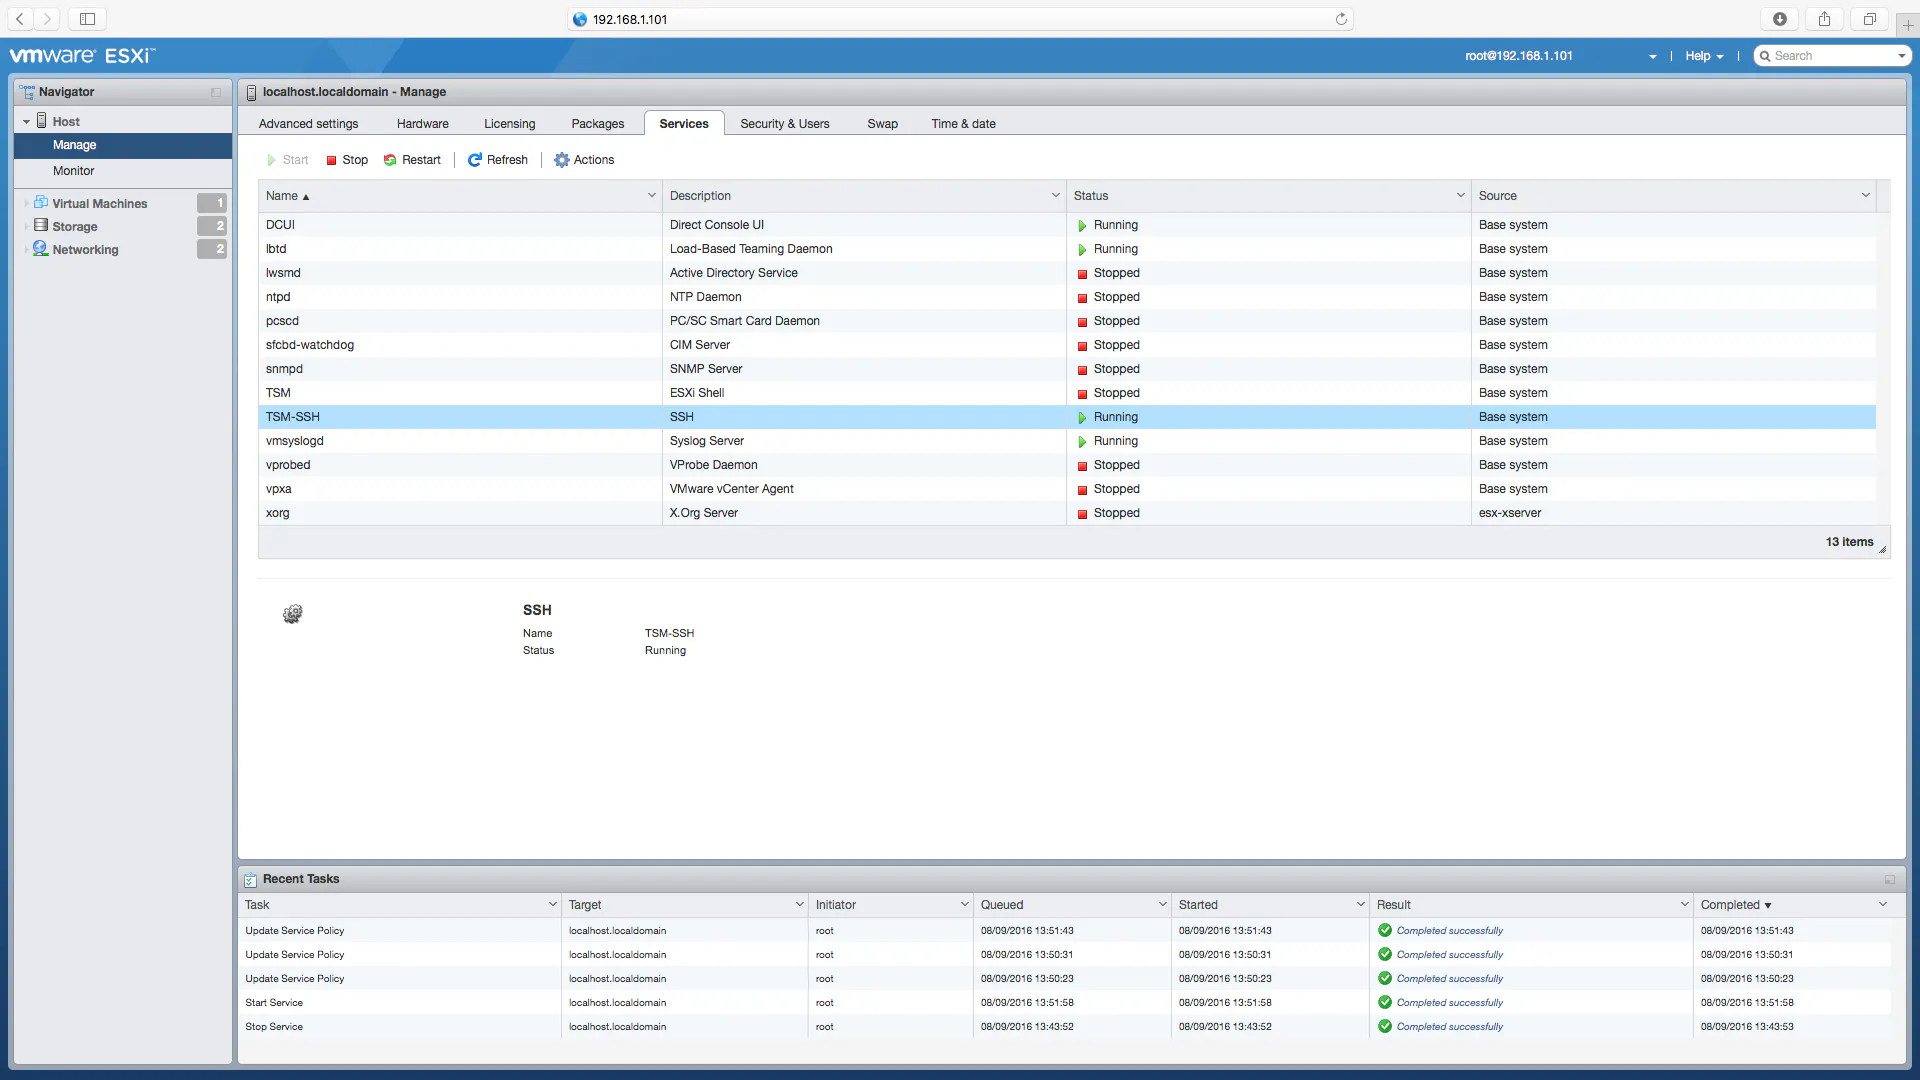The image size is (1920, 1080).
Task: Click the browser share icon
Action: pos(1825,19)
